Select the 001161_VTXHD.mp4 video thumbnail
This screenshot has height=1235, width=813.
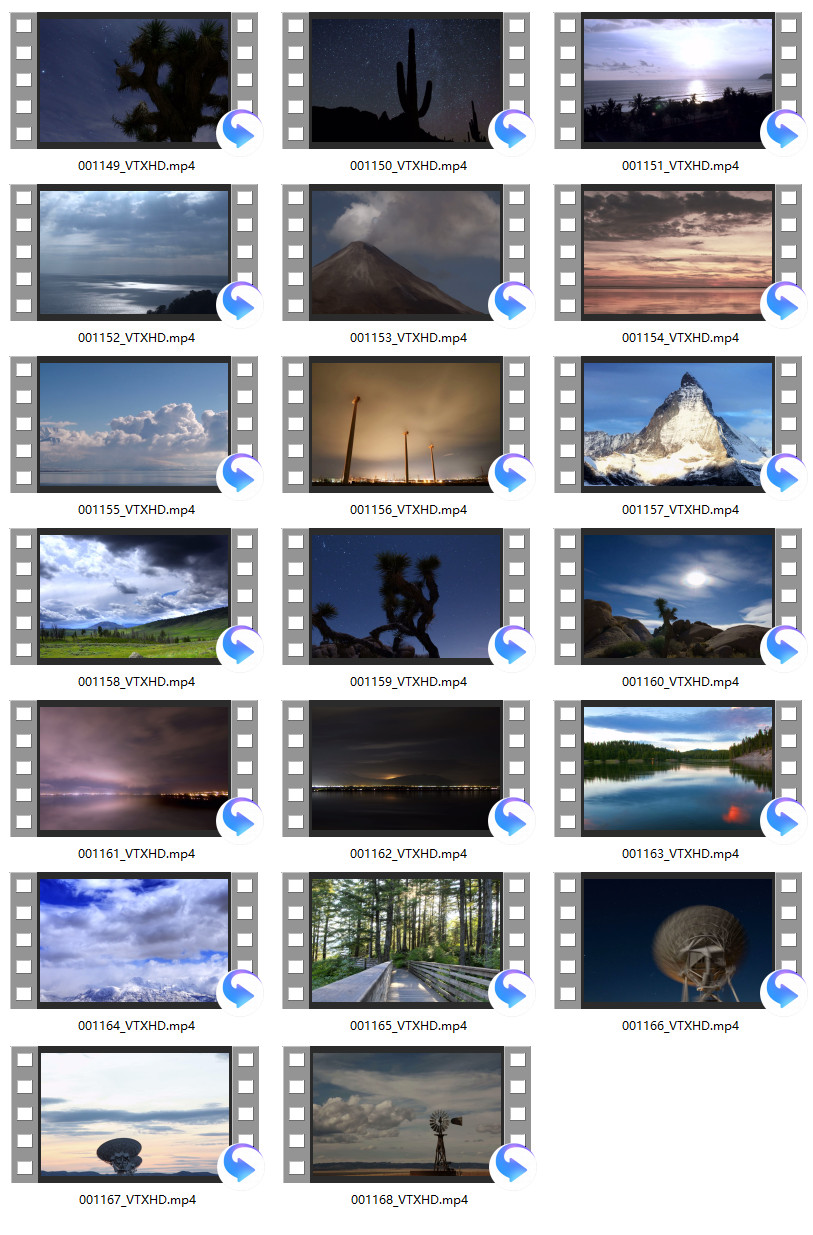pos(134,768)
